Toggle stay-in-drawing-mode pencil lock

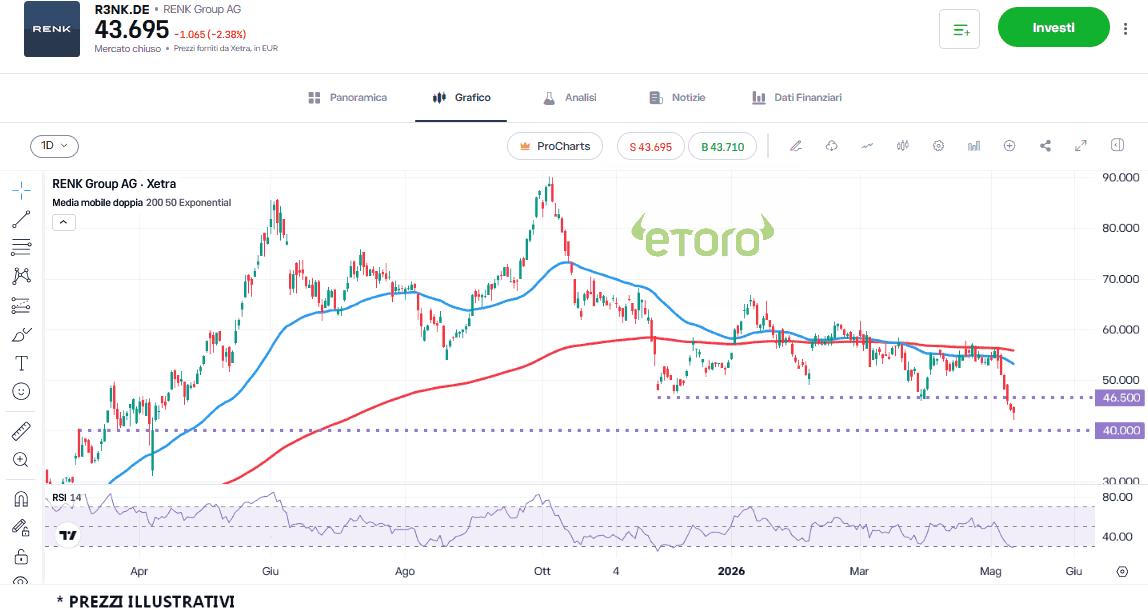(x=21, y=528)
